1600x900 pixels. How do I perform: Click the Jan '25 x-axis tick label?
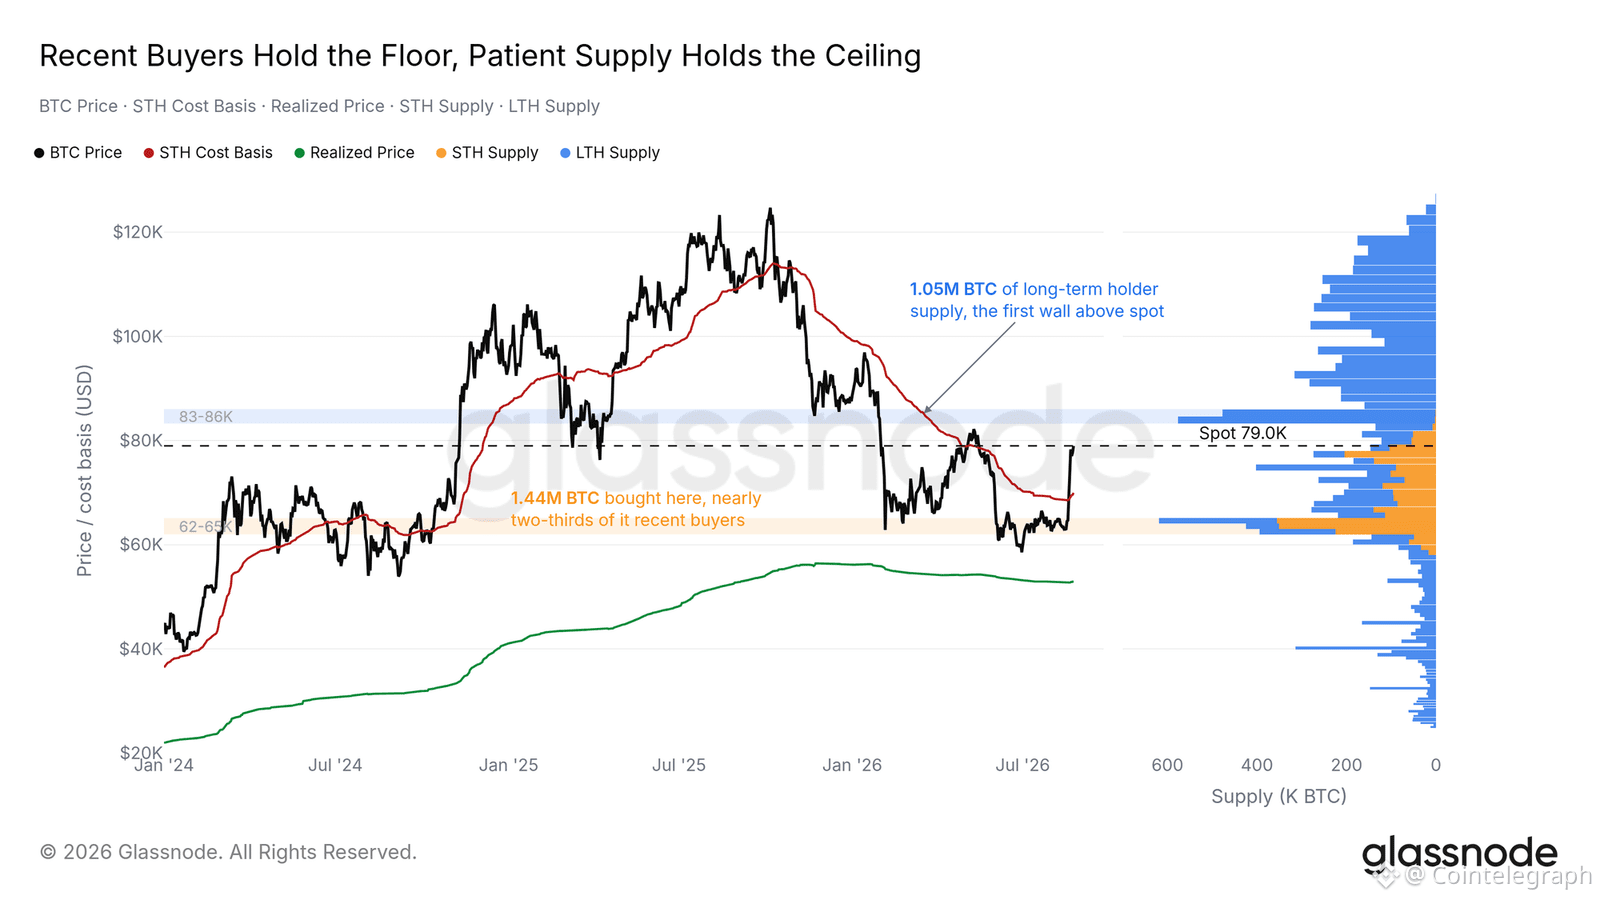point(508,765)
